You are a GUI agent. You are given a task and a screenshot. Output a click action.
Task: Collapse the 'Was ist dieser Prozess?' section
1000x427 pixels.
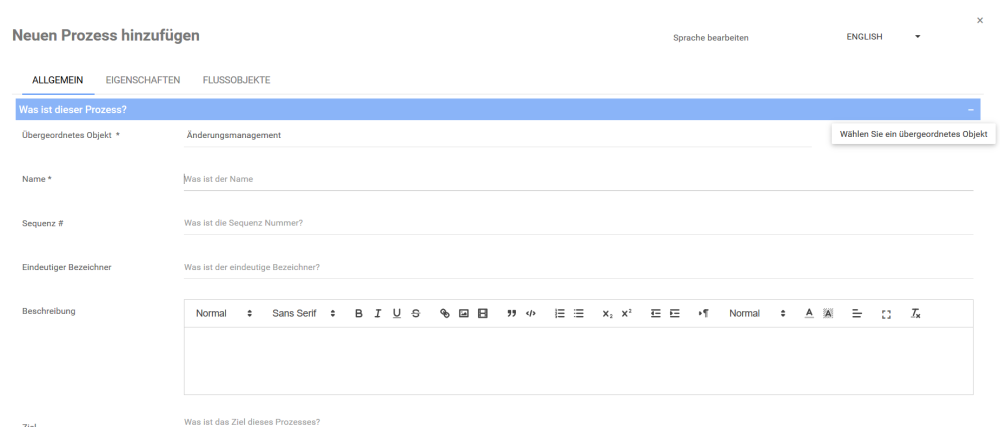pos(971,110)
